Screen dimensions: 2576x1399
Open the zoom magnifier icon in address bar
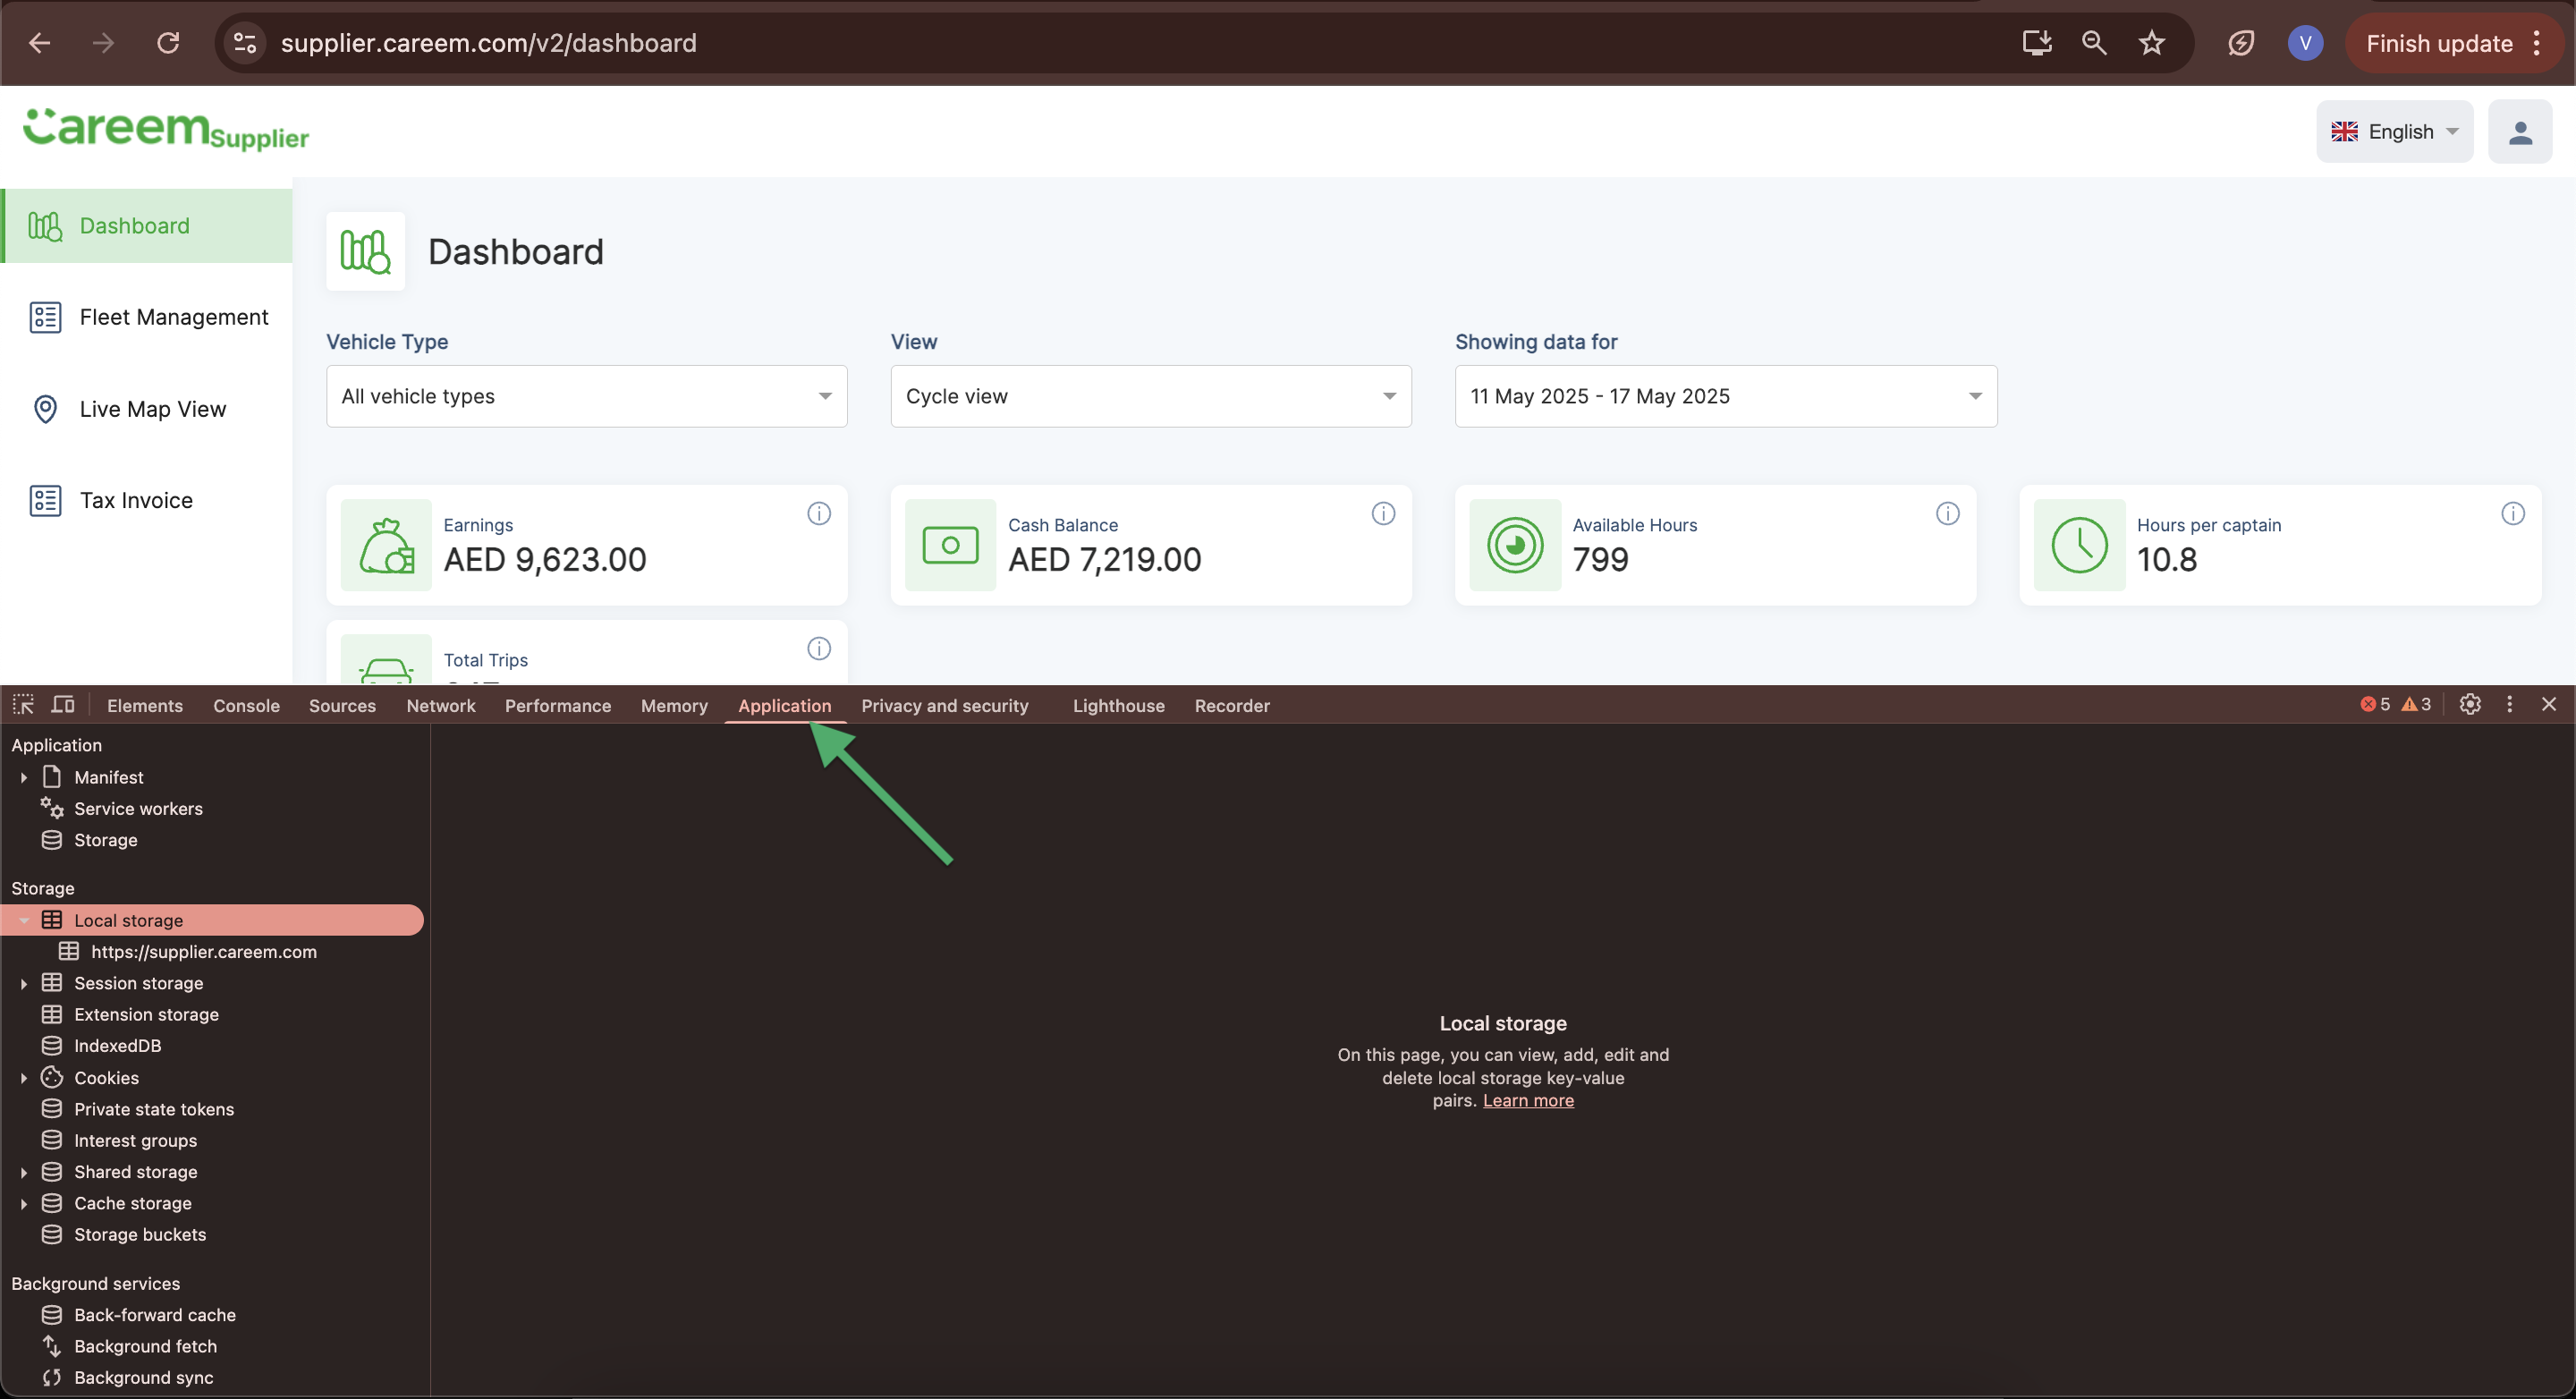[2094, 43]
